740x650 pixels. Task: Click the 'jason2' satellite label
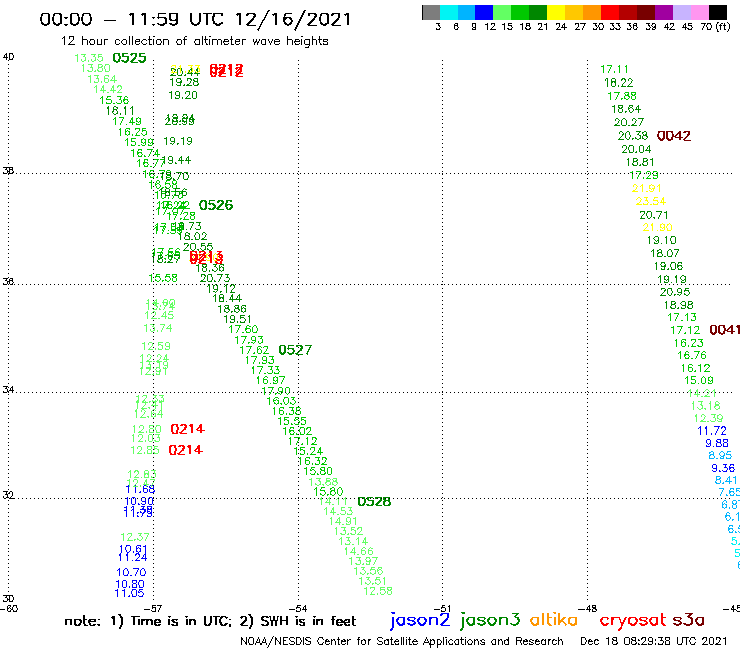(420, 620)
